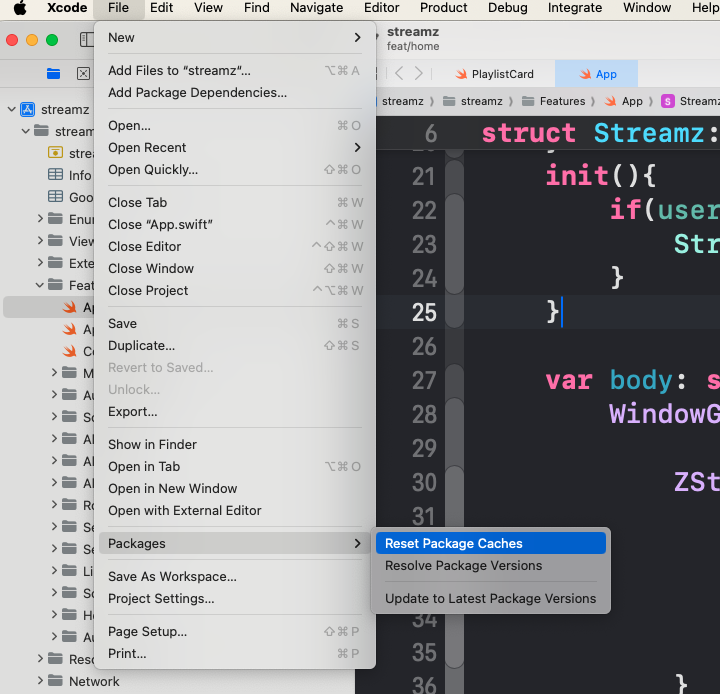This screenshot has width=720, height=694.
Task: Open the Edit menu
Action: 162,8
